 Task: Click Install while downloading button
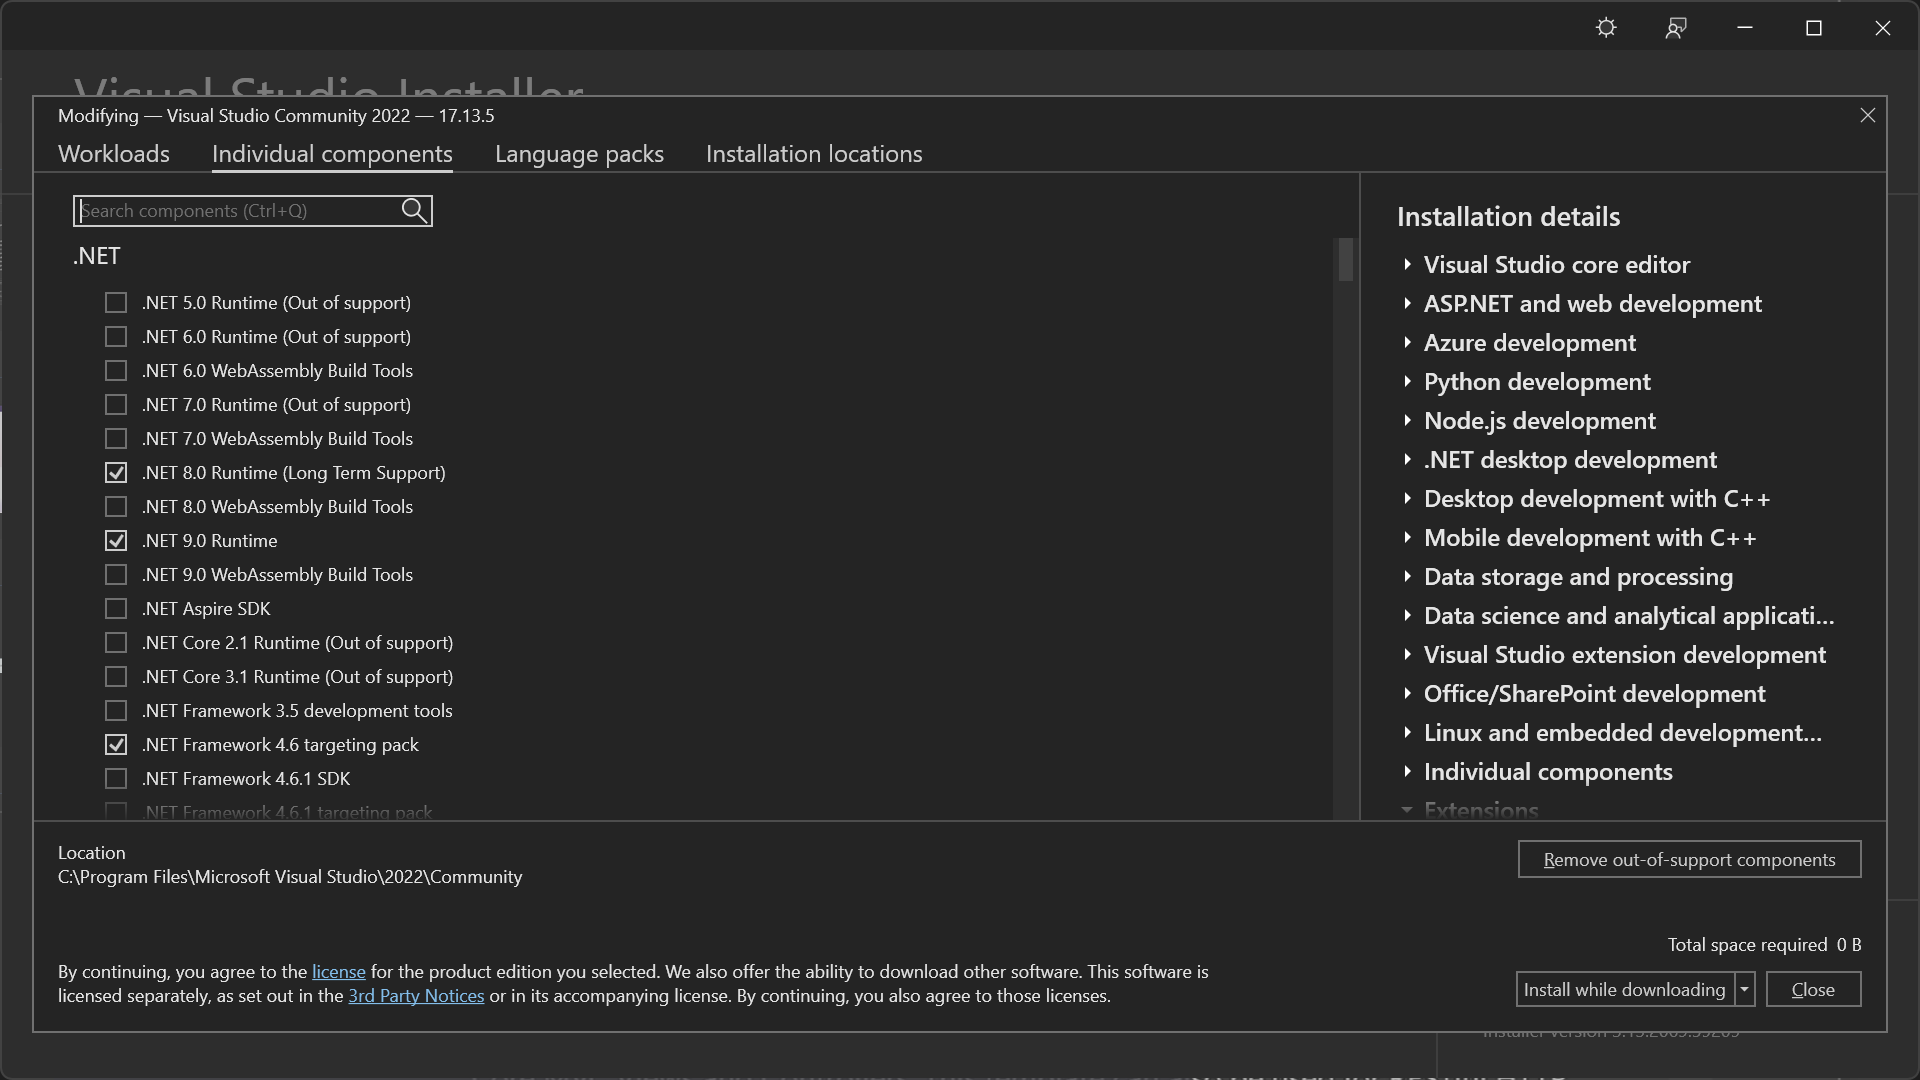[1625, 989]
